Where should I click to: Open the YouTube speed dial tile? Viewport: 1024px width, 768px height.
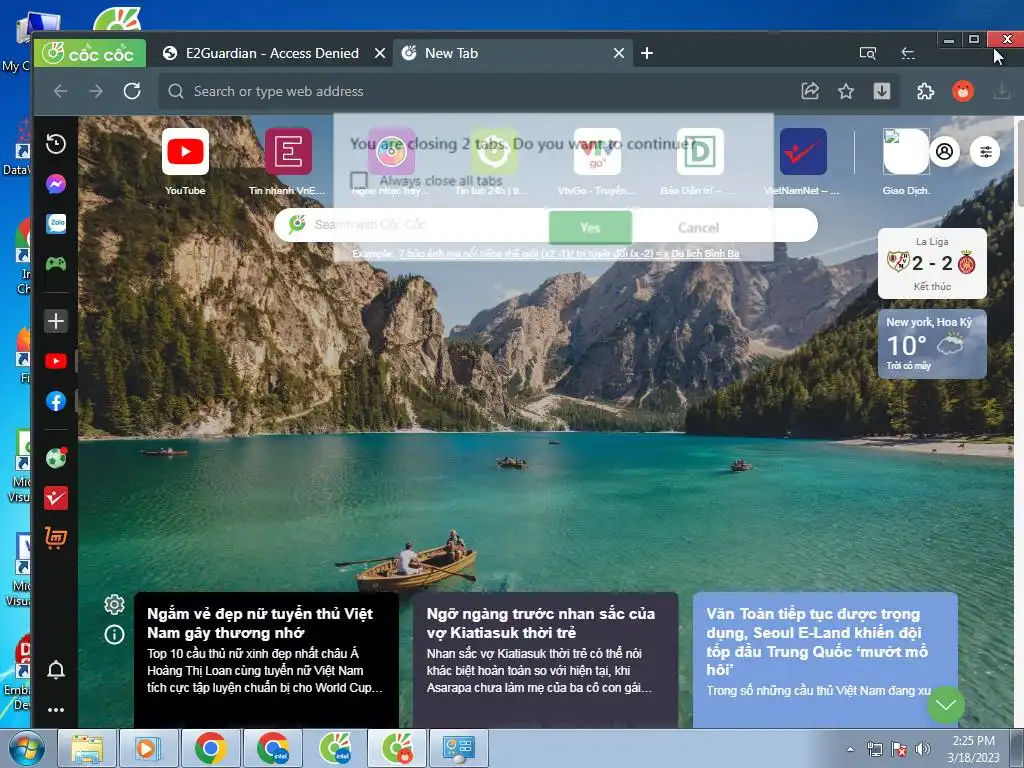click(x=185, y=162)
